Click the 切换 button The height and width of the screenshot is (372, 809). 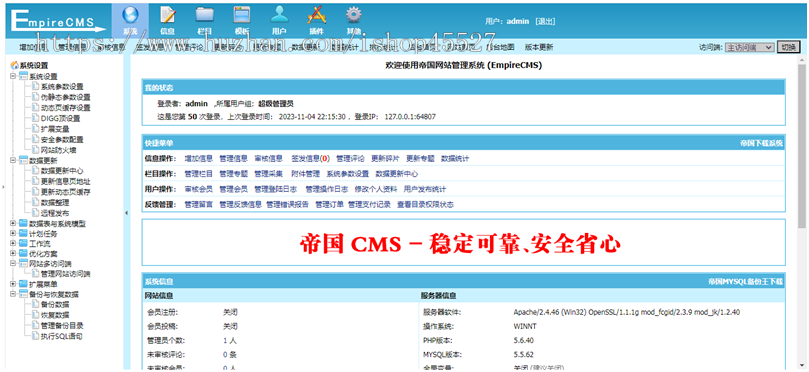(x=788, y=47)
